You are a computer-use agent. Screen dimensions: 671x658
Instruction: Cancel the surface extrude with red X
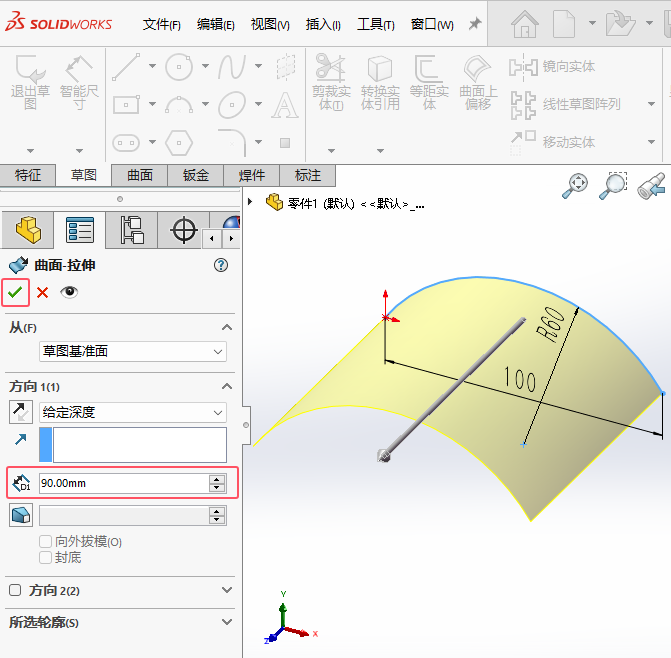42,293
